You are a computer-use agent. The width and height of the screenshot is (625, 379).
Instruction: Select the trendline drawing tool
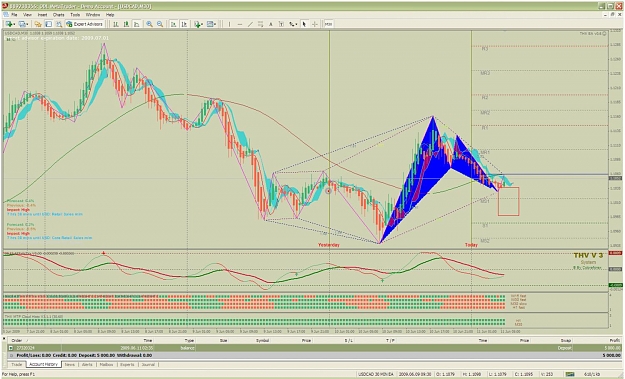pyautogui.click(x=250, y=24)
